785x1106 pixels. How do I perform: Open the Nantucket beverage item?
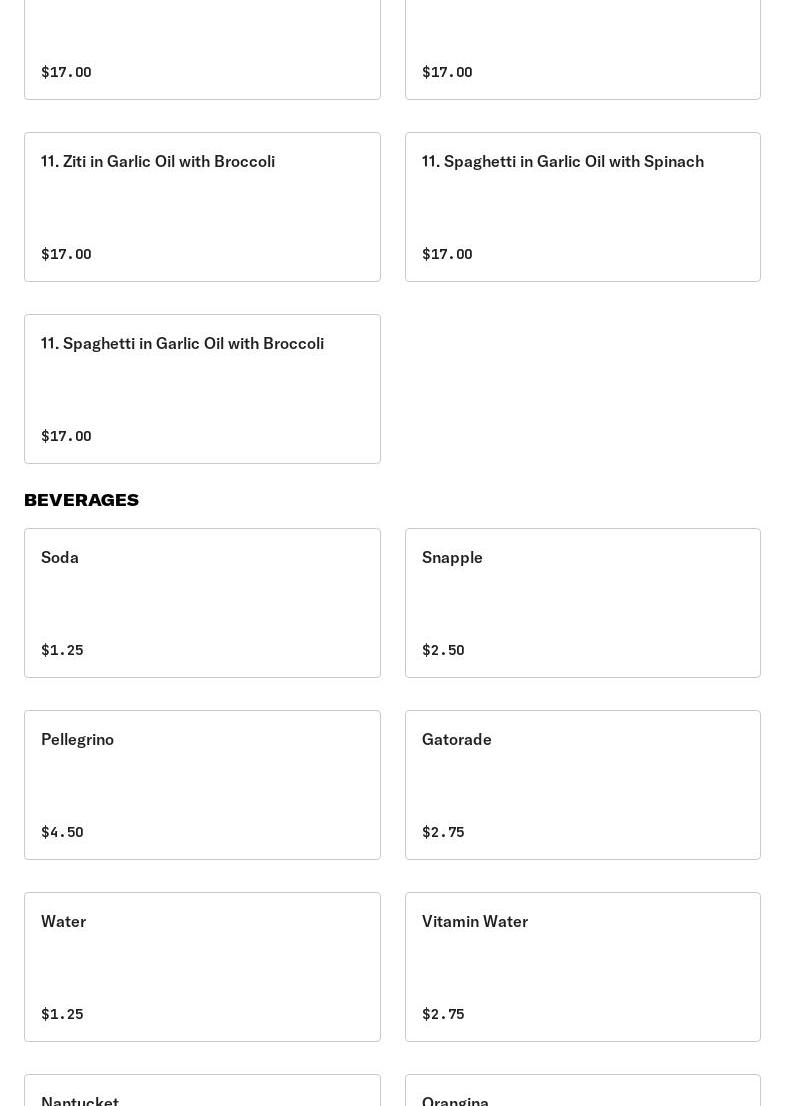[202, 1092]
